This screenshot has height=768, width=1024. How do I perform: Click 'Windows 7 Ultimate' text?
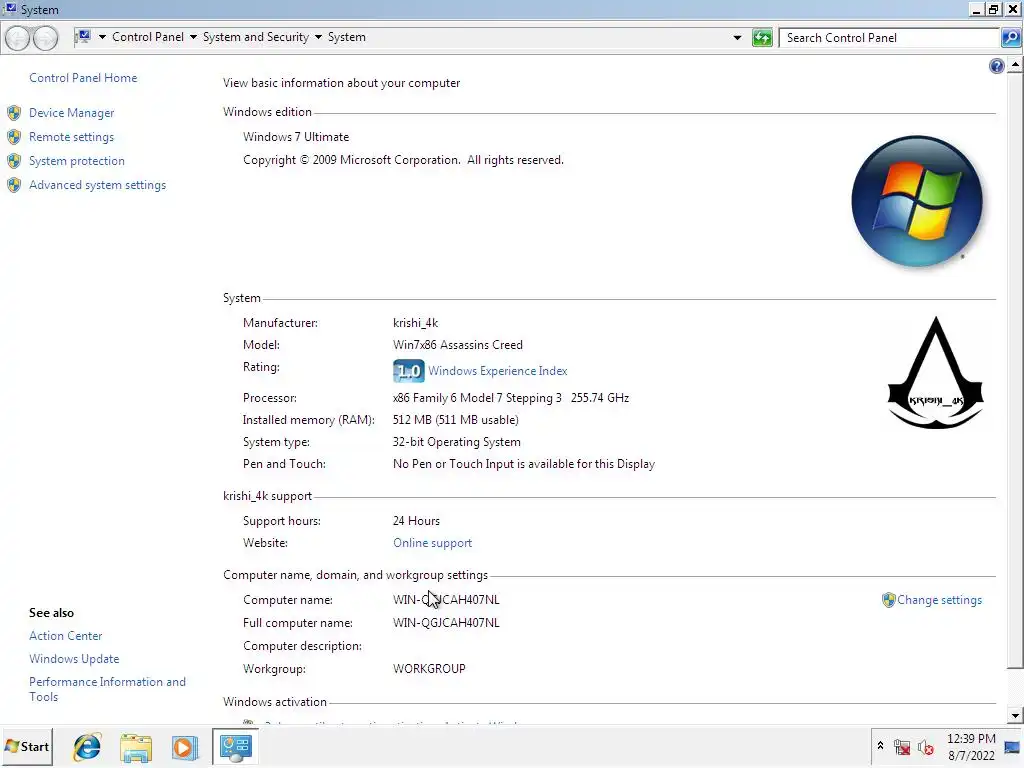(x=296, y=137)
